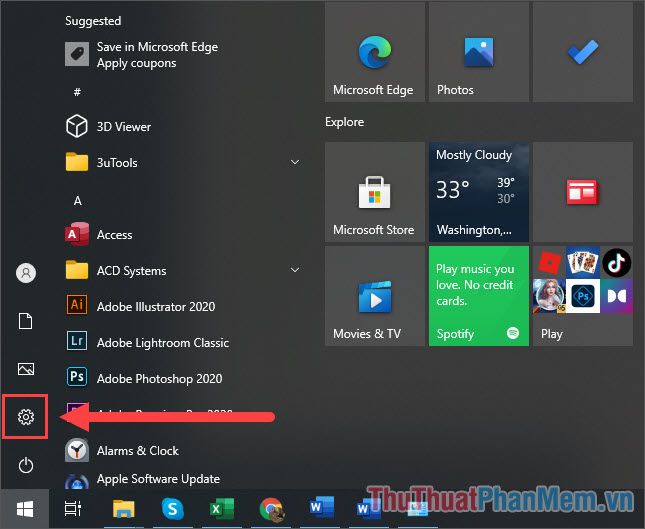
Task: Click the Windows Start button
Action: [x=25, y=509]
